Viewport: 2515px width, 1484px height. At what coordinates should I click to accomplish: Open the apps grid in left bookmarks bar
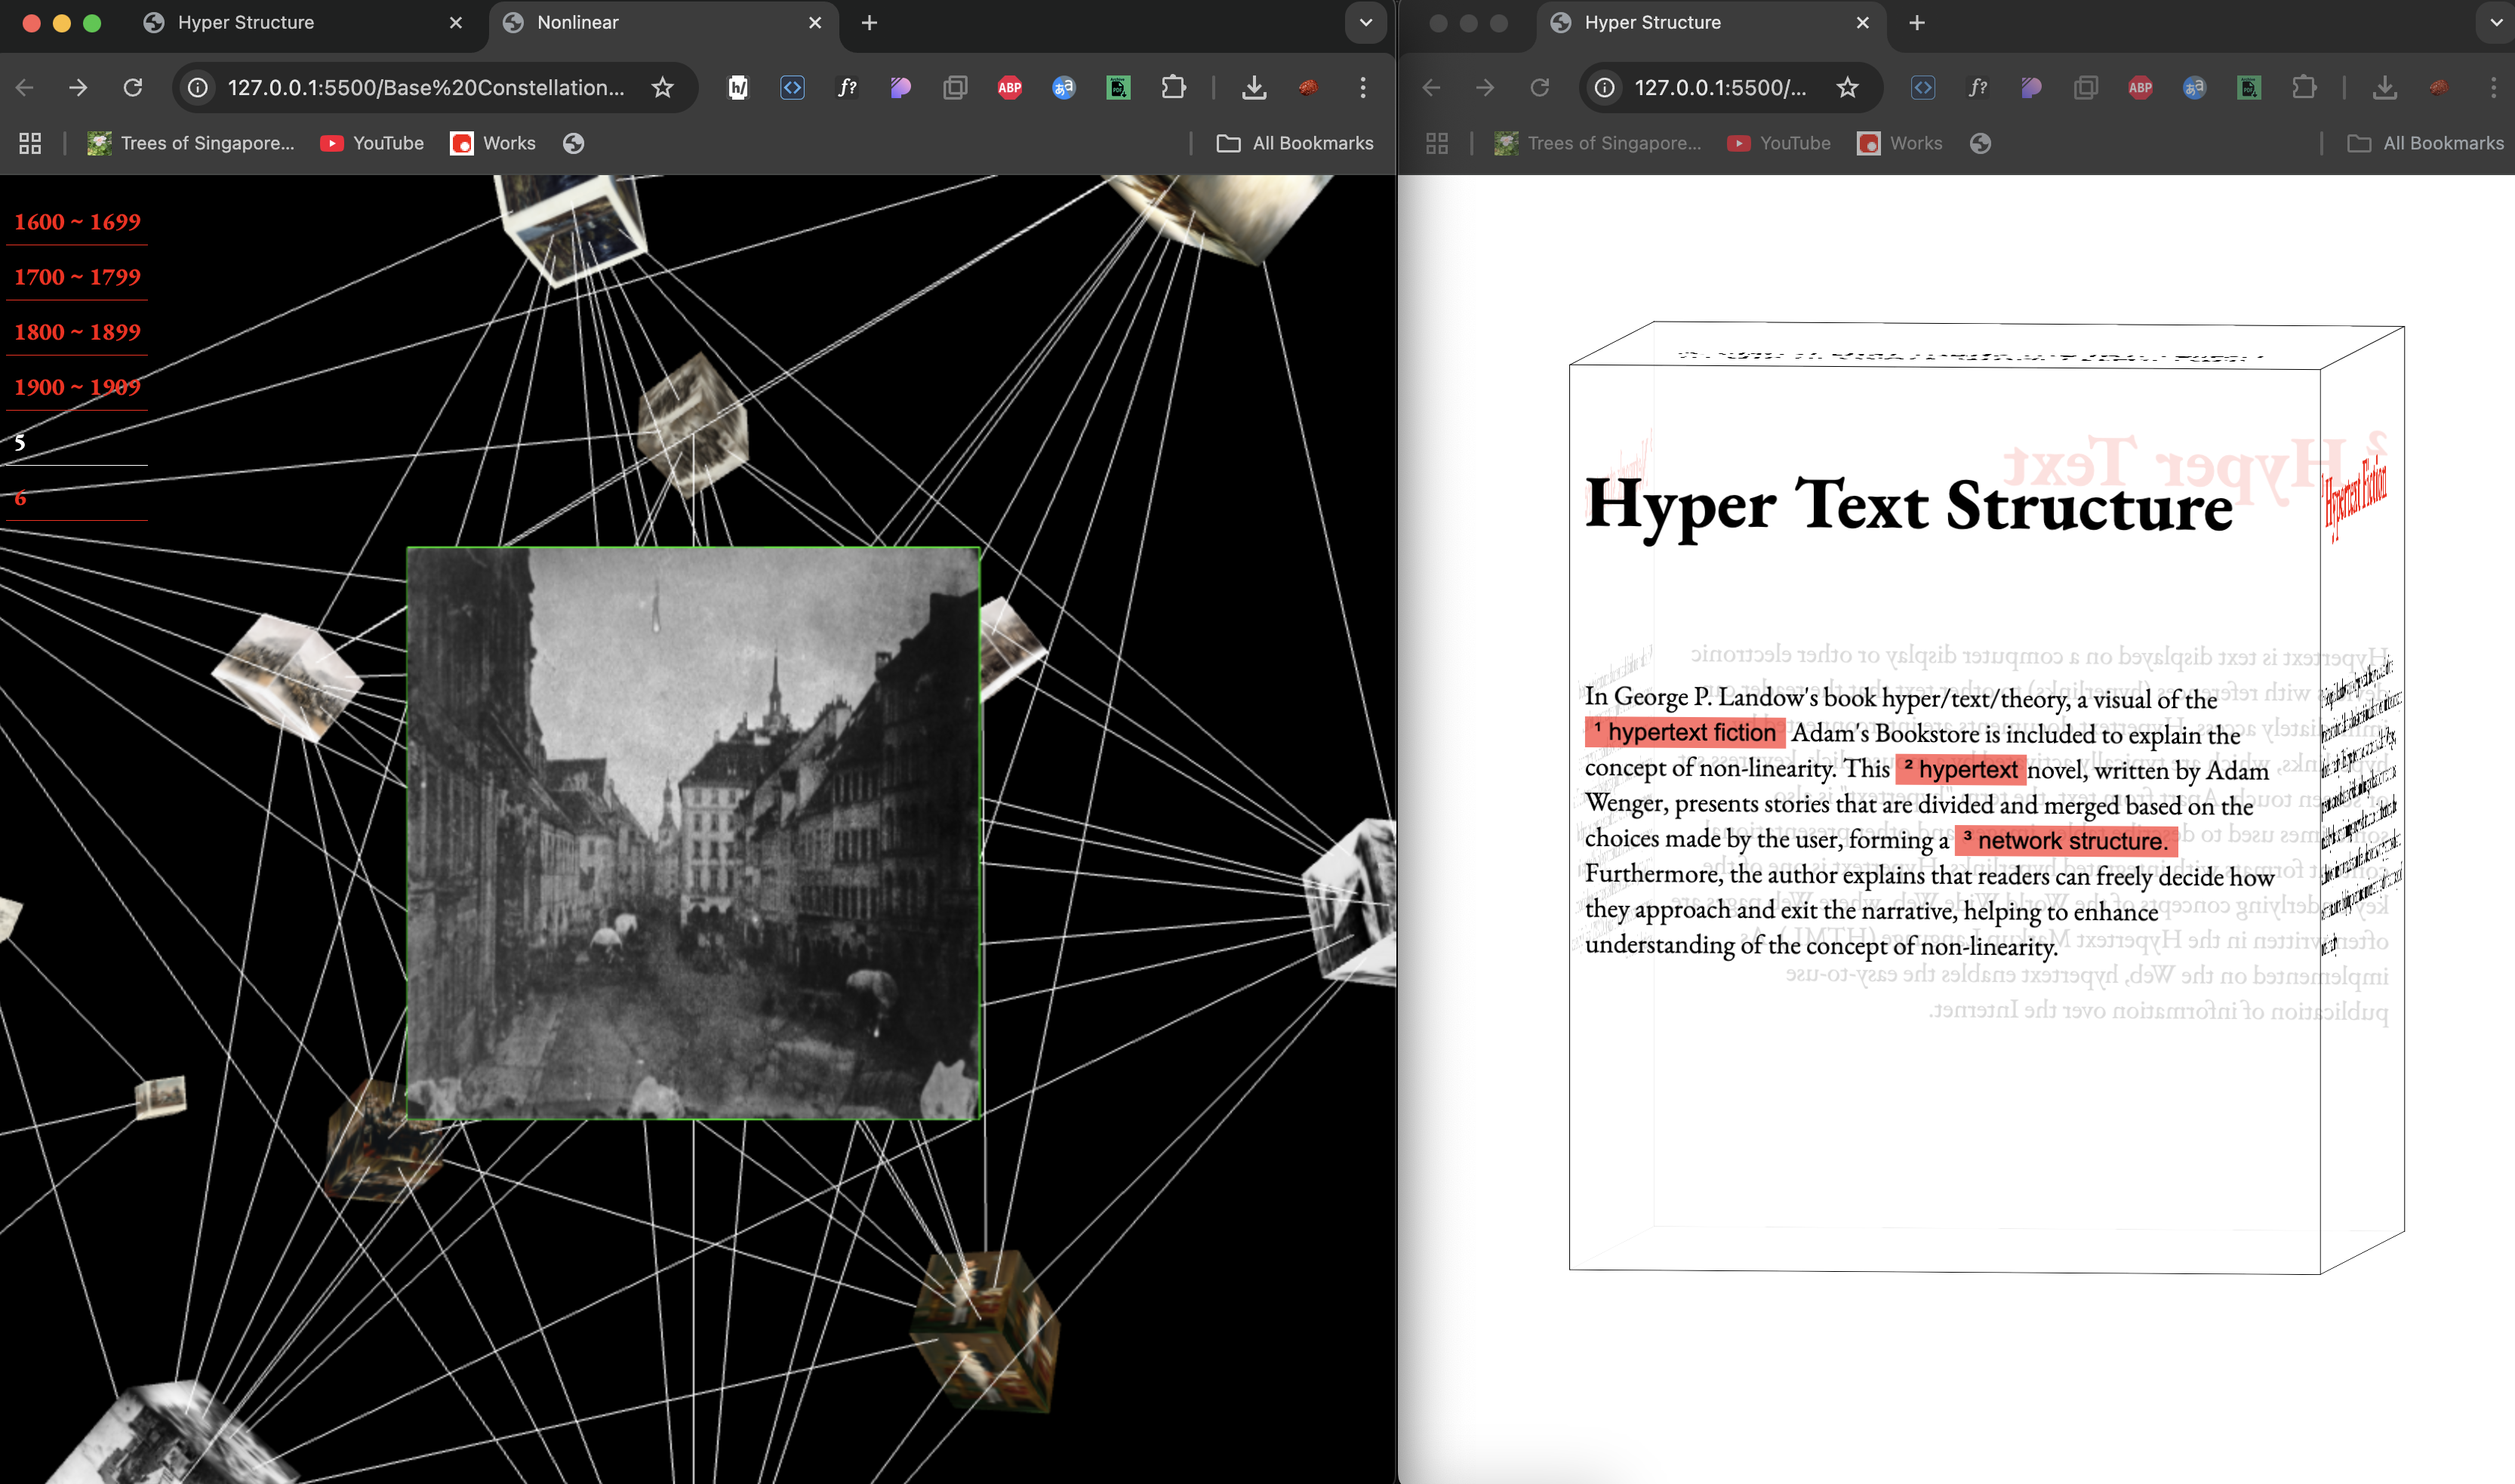point(30,143)
